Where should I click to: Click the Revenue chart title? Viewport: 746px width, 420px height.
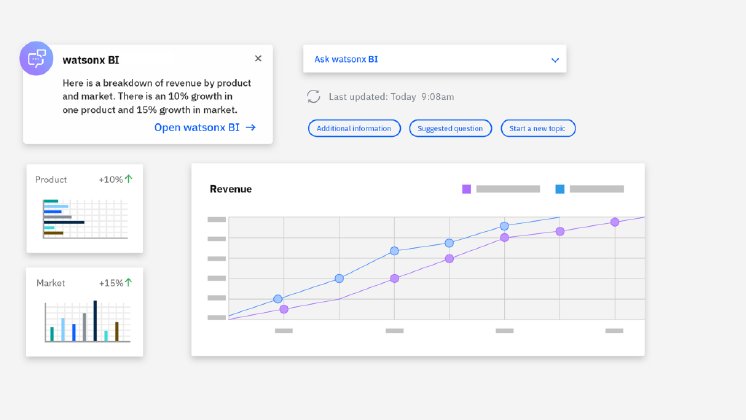231,189
